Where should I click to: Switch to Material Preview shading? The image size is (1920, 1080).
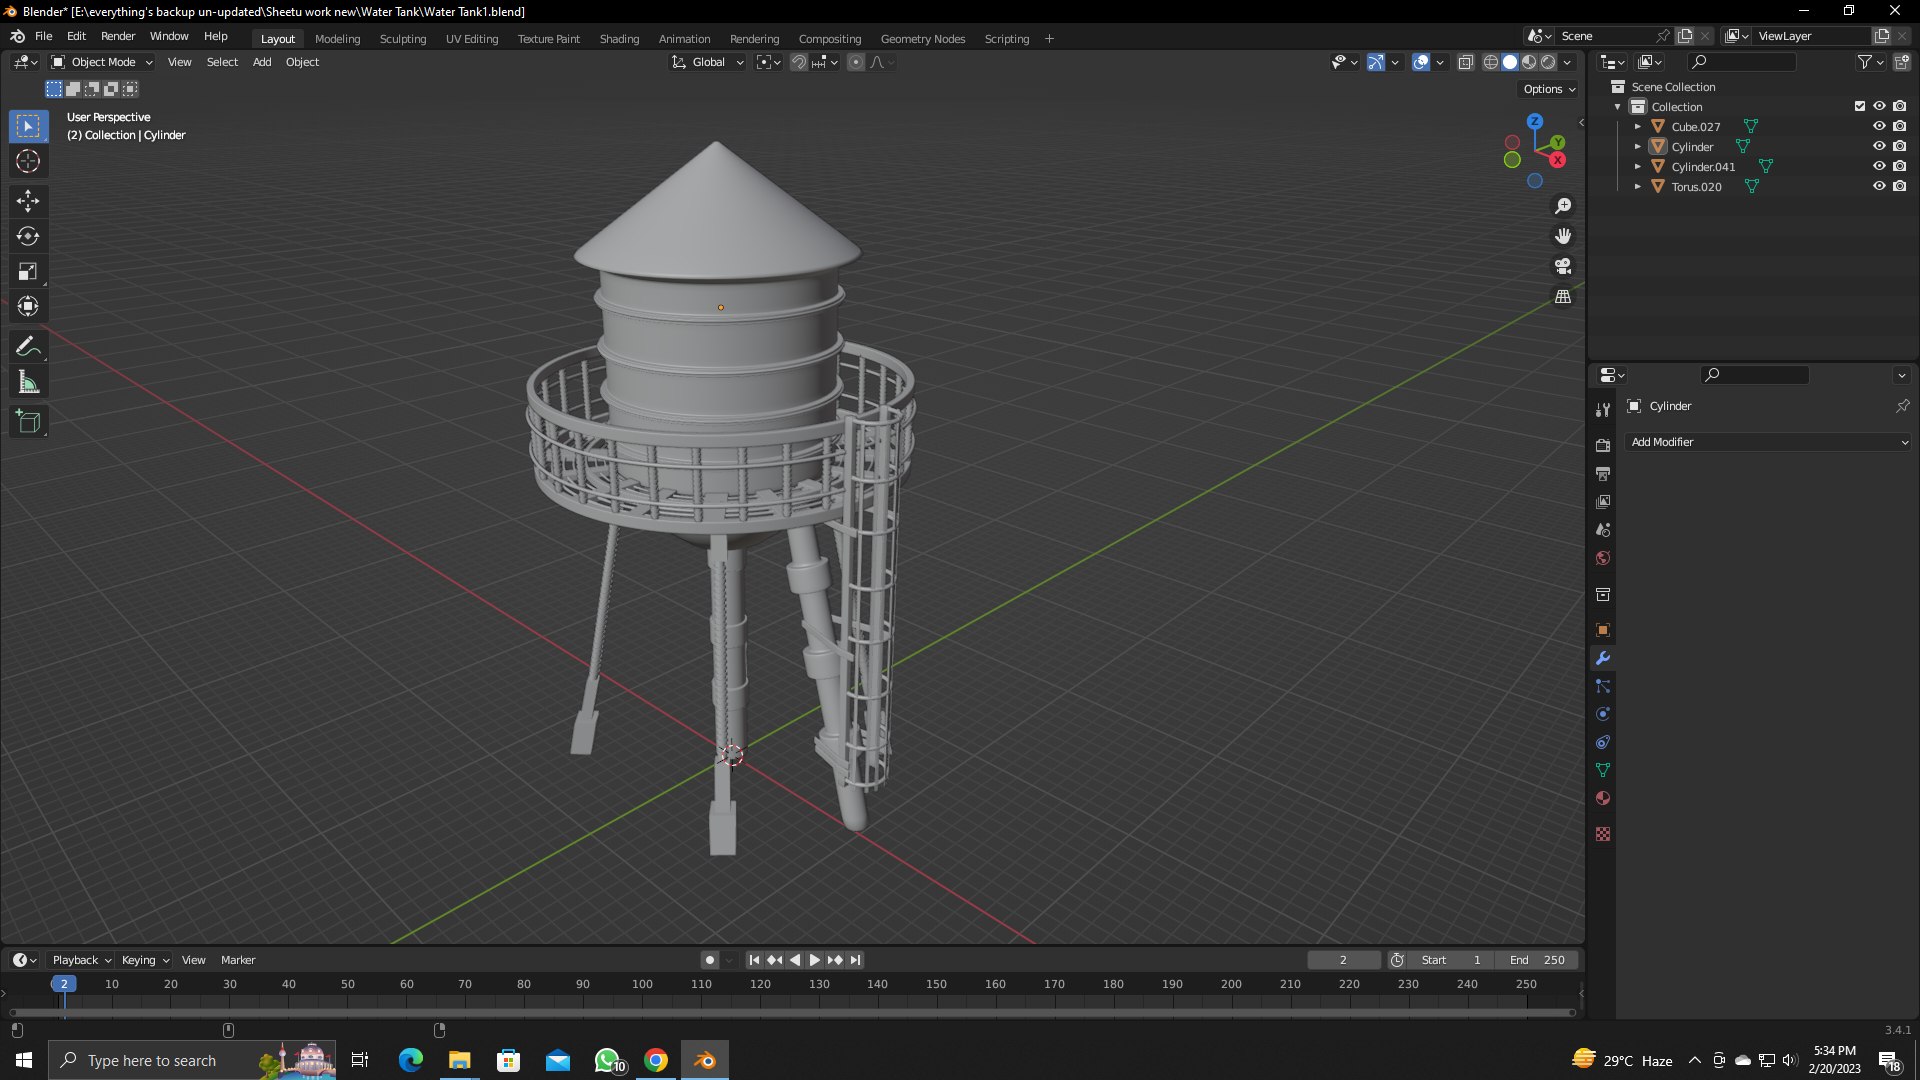click(1529, 62)
